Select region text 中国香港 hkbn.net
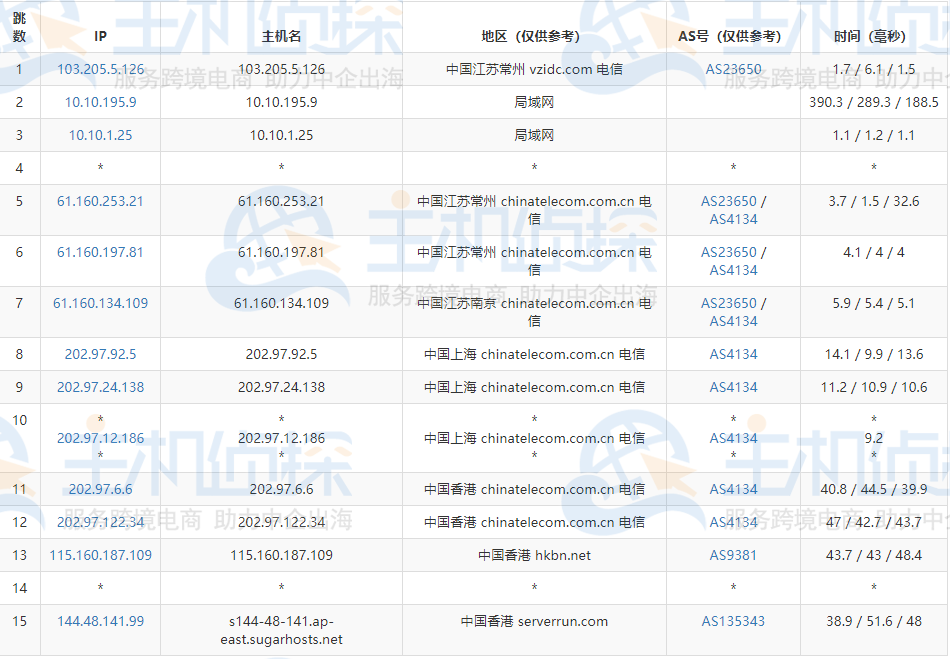The height and width of the screenshot is (659, 950). coord(534,555)
